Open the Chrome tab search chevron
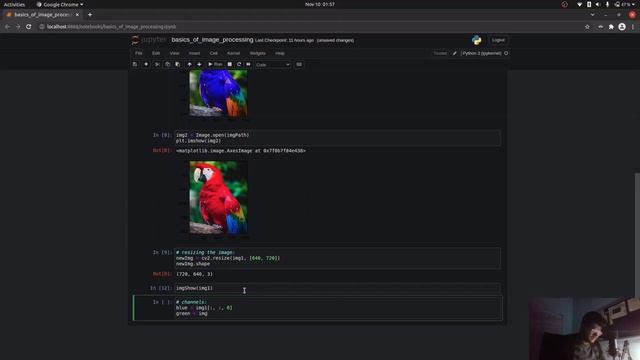This screenshot has width=640, height=360. click(592, 15)
